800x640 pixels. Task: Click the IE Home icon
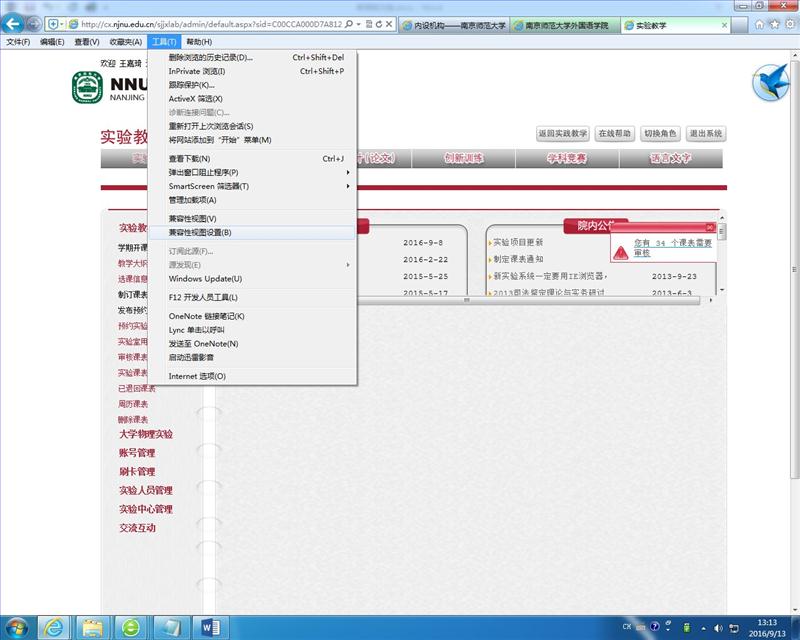761,23
